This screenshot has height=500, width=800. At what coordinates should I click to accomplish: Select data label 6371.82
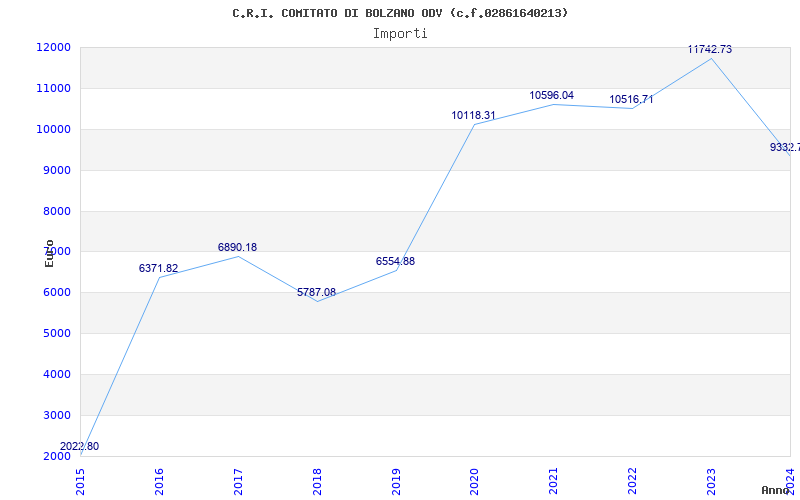[x=159, y=268]
